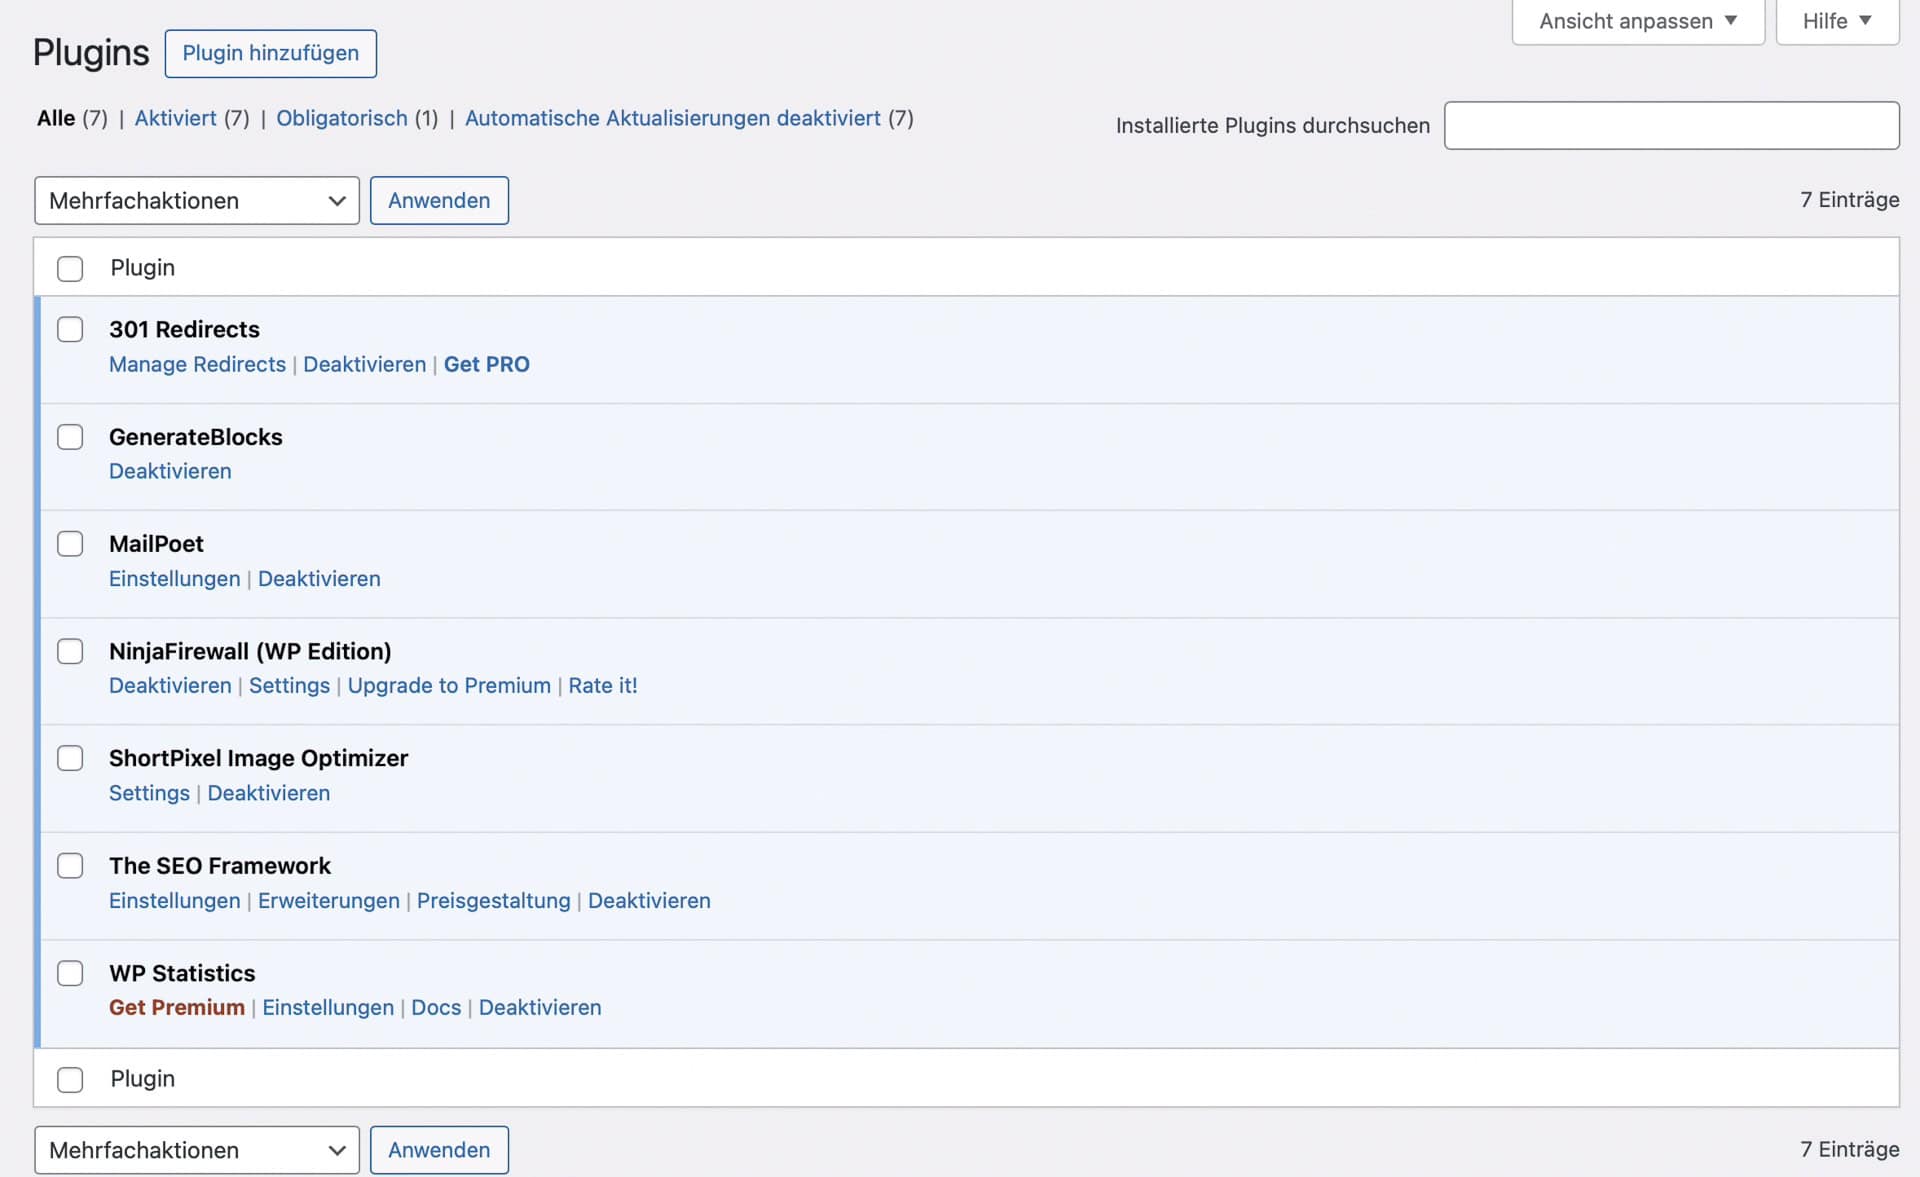
Task: Select the 301 Redirects plugin checkbox
Action: [x=70, y=329]
